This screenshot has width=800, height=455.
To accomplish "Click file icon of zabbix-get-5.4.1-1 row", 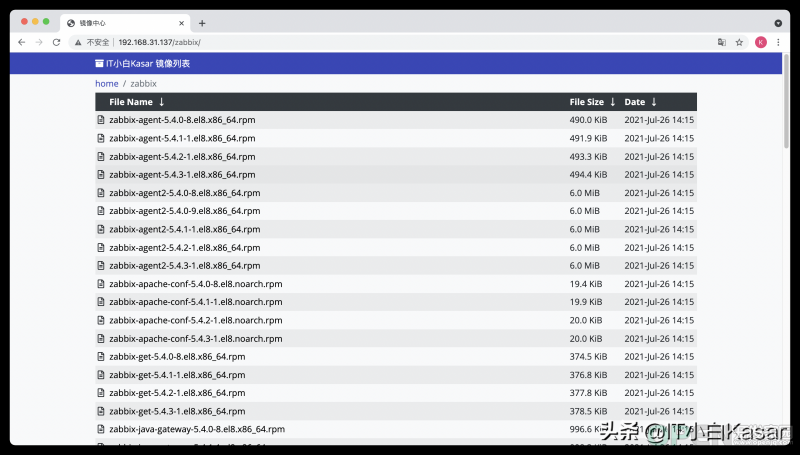I will pyautogui.click(x=101, y=375).
